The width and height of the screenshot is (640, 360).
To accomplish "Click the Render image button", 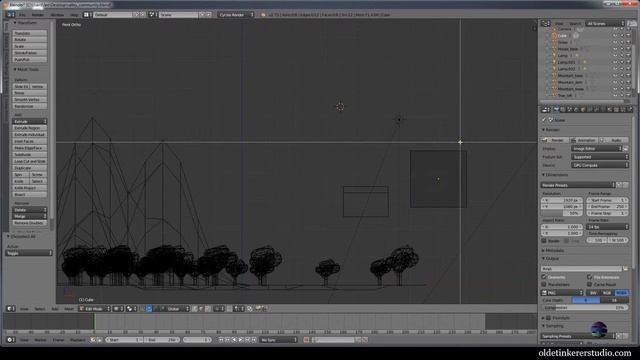I will pos(555,140).
